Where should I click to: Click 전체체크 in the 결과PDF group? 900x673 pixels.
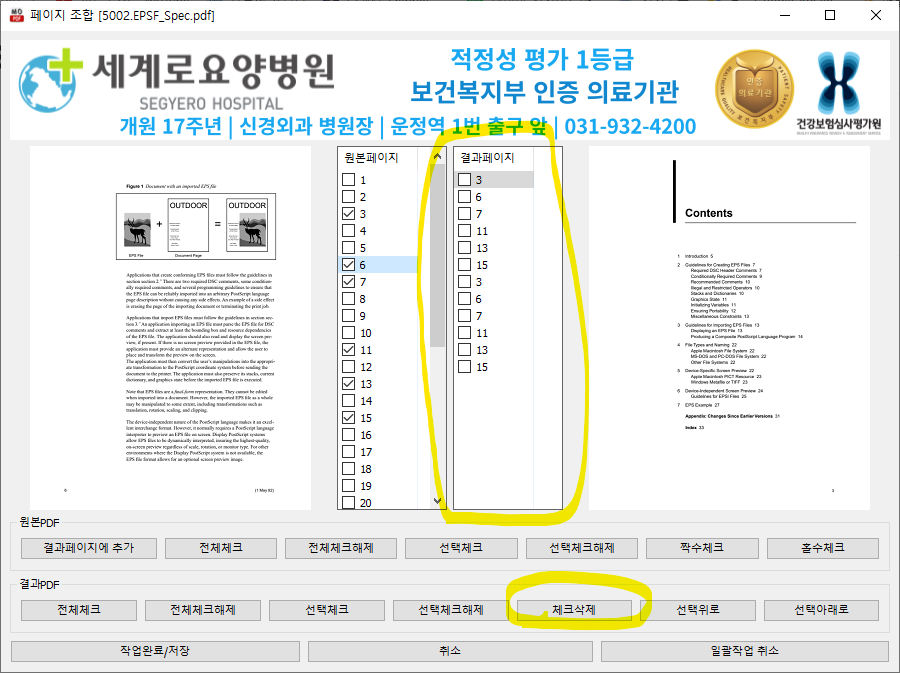tap(79, 610)
